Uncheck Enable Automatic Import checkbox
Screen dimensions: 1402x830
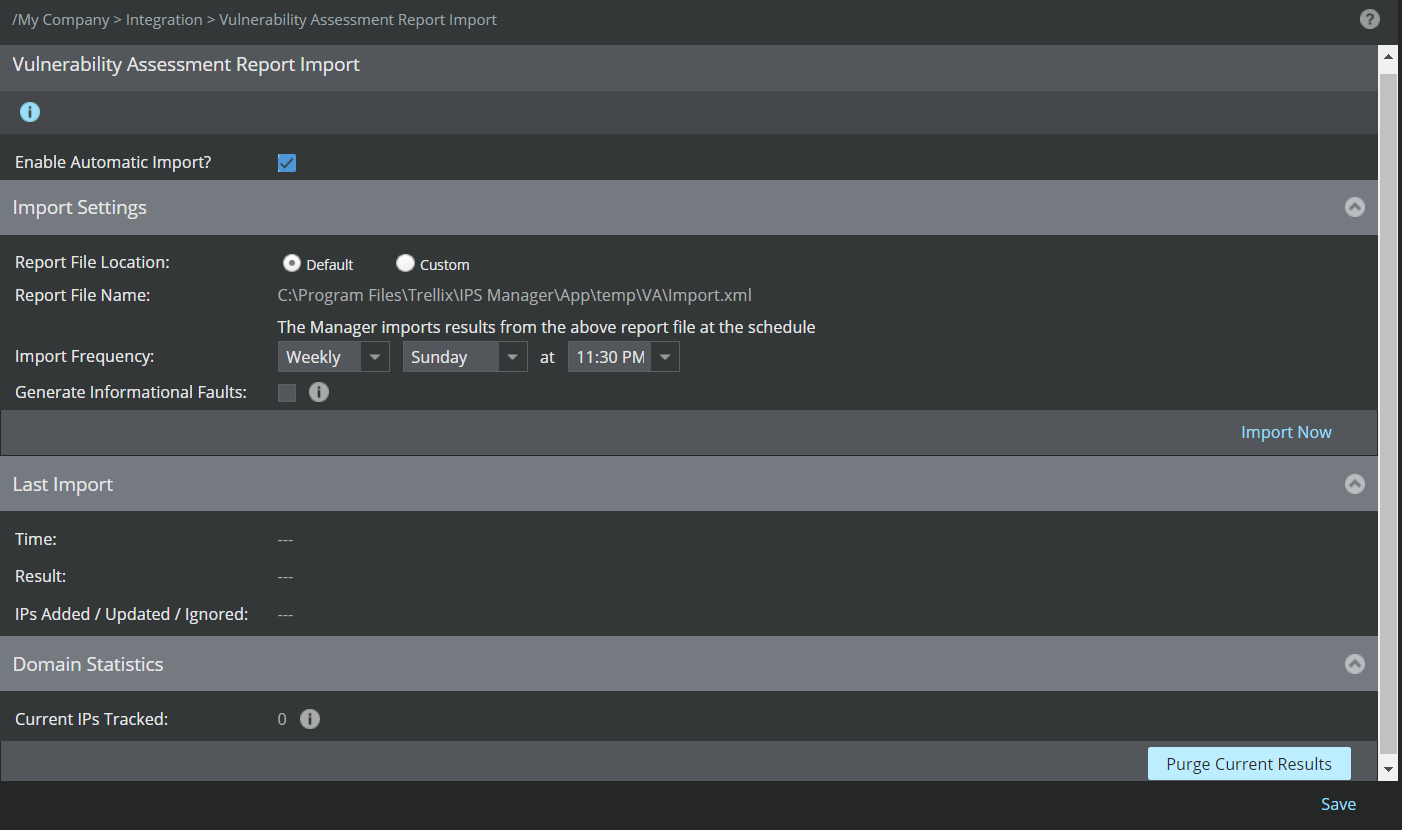click(x=287, y=163)
